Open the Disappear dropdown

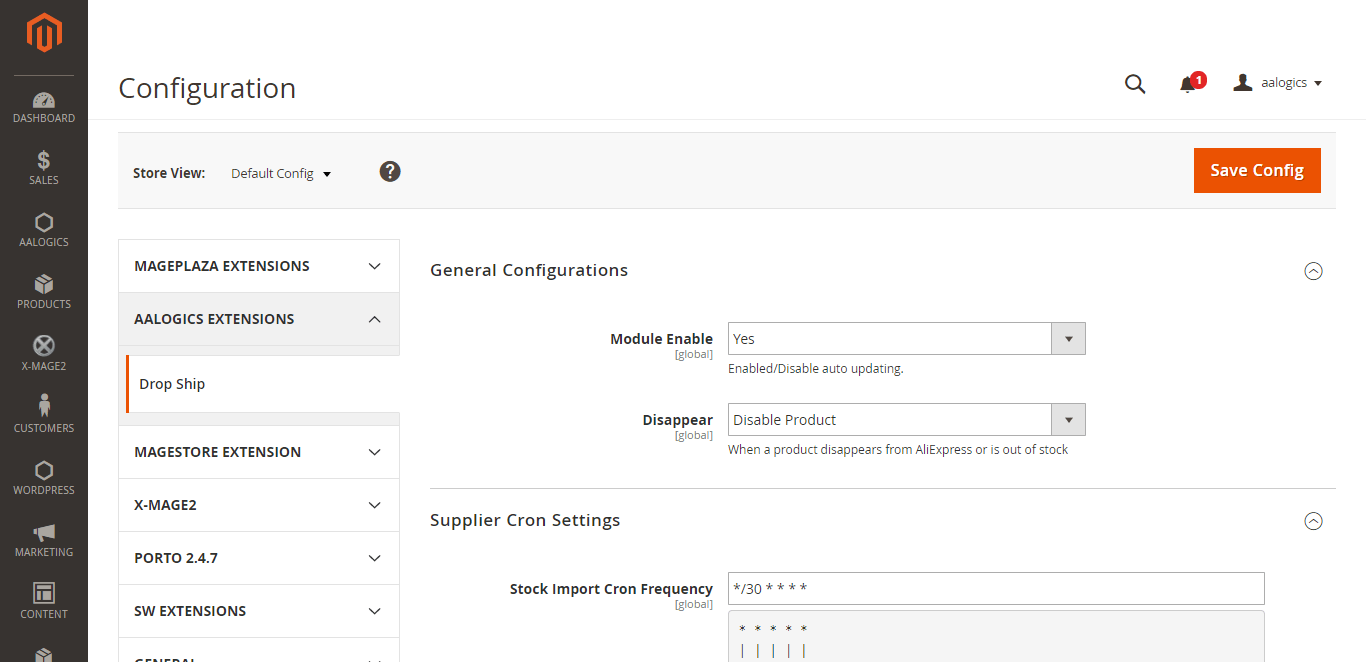[x=906, y=420]
